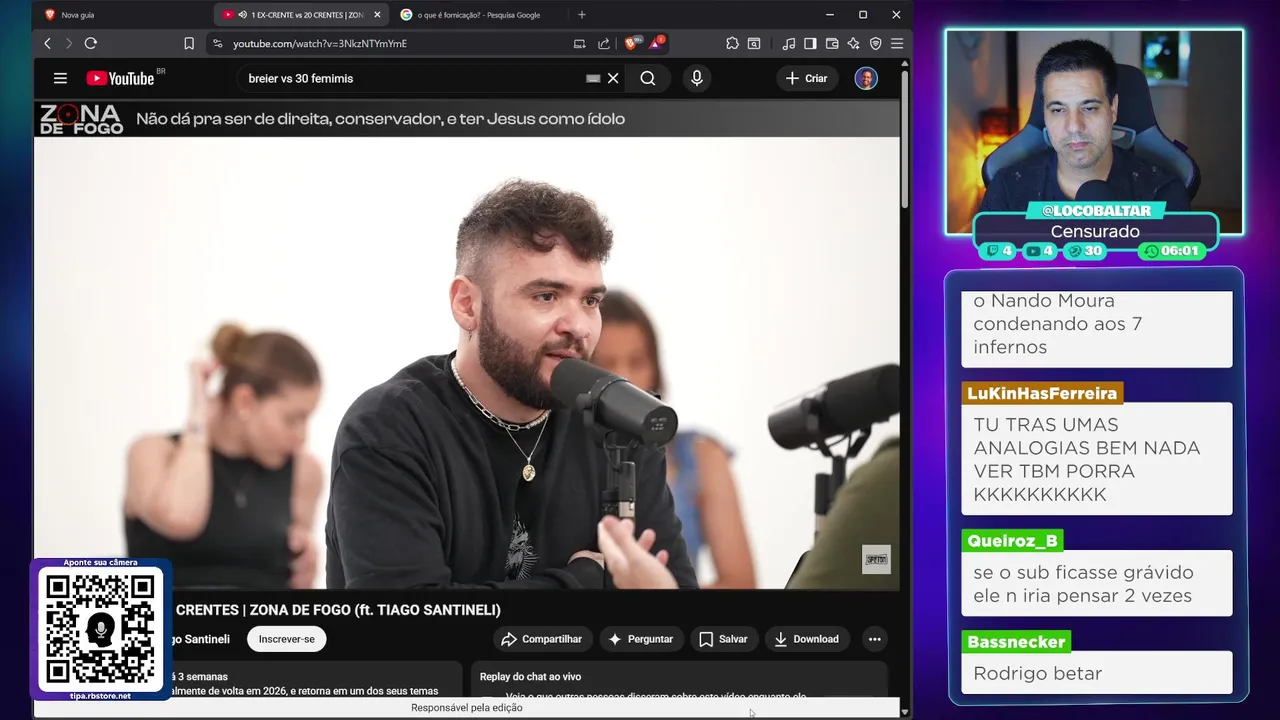The width and height of the screenshot is (1280, 720).
Task: Open Brave Shields lion icon
Action: [631, 43]
